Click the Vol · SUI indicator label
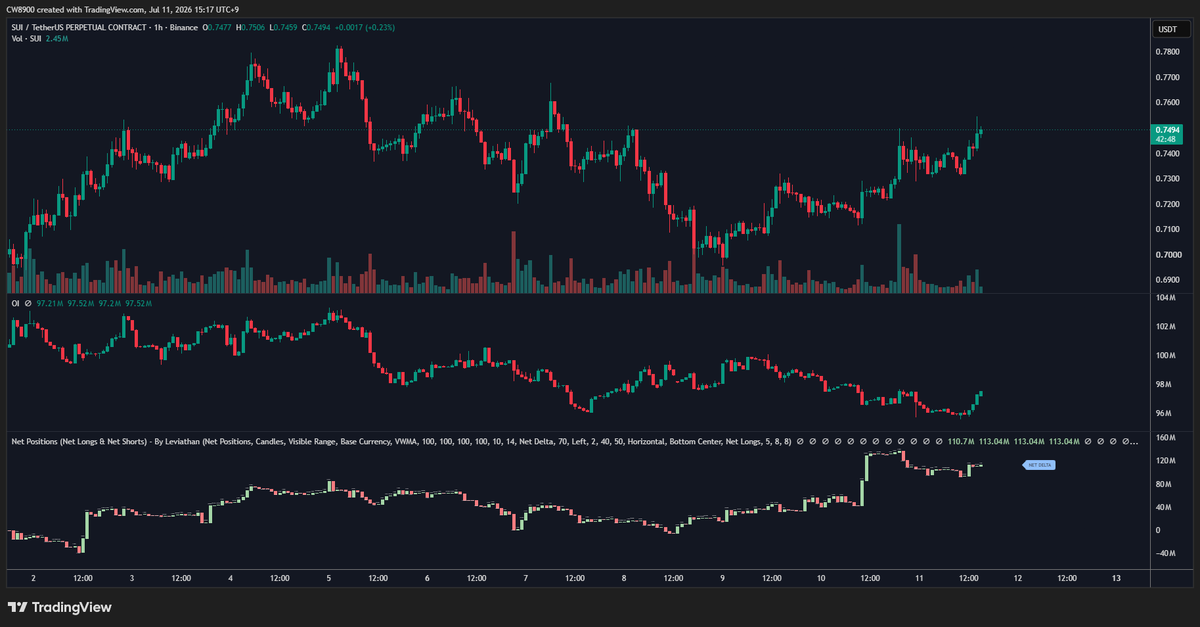 [26, 38]
